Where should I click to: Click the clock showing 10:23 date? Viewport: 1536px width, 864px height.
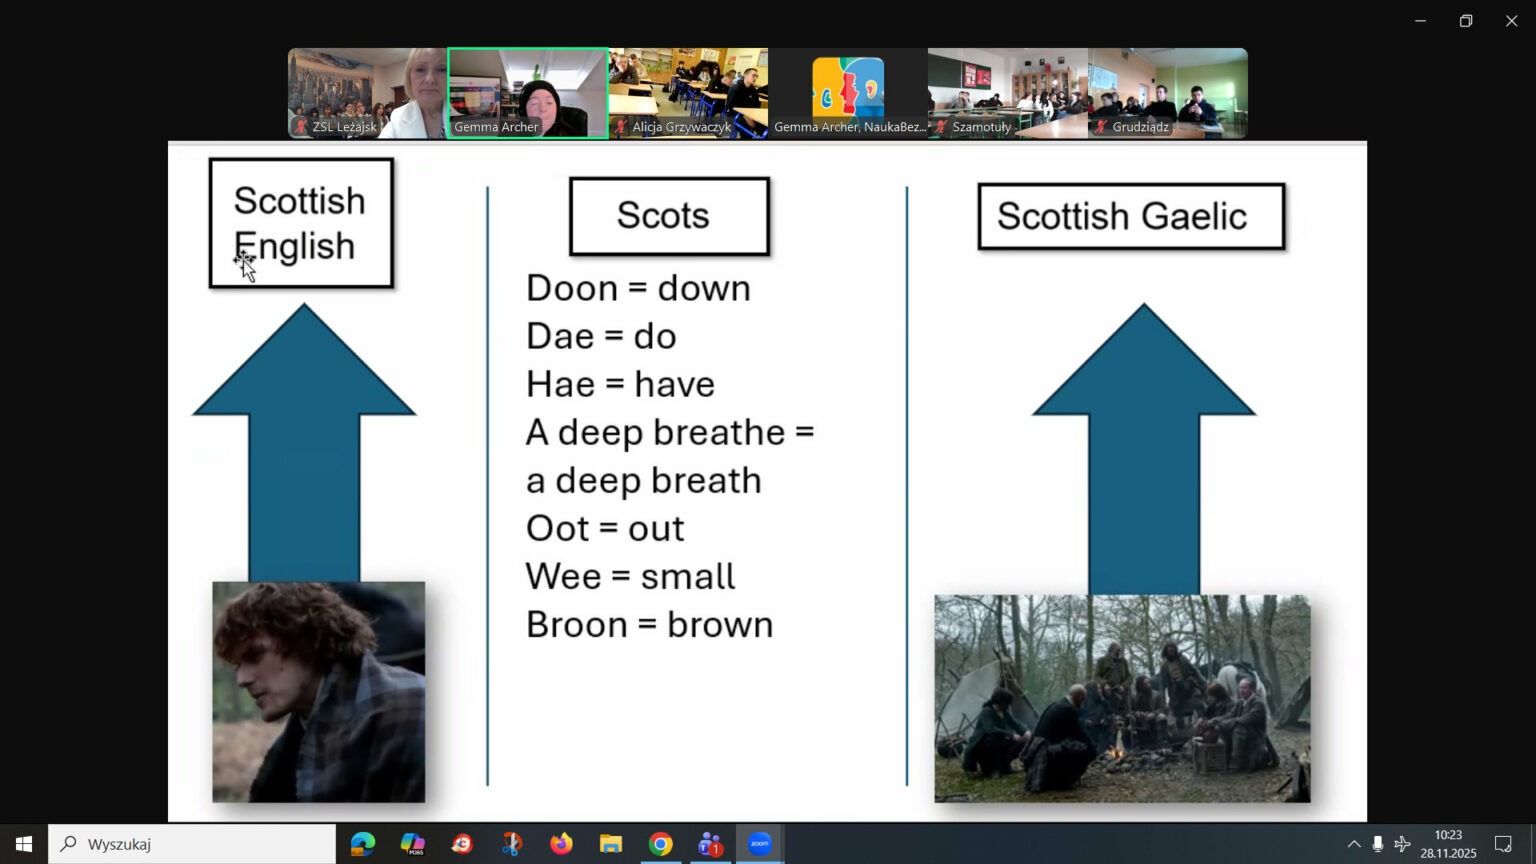pos(1448,844)
